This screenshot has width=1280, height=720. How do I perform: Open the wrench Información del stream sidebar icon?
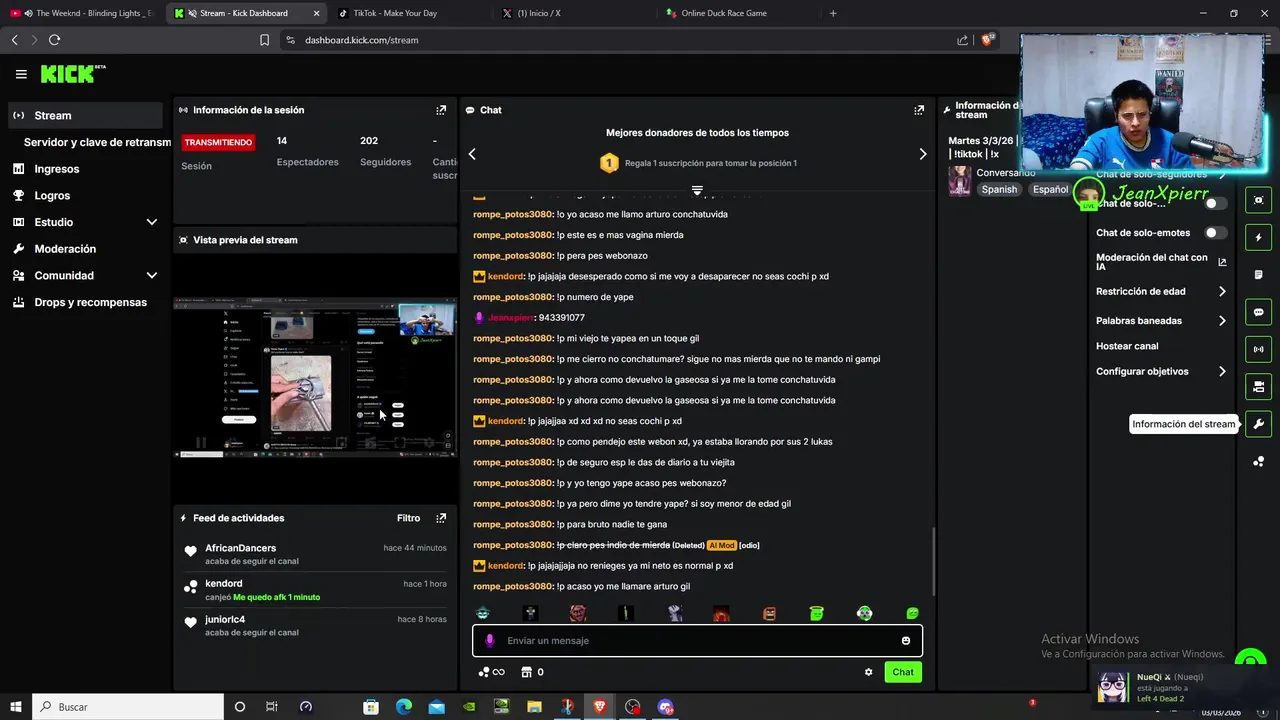click(x=1258, y=424)
